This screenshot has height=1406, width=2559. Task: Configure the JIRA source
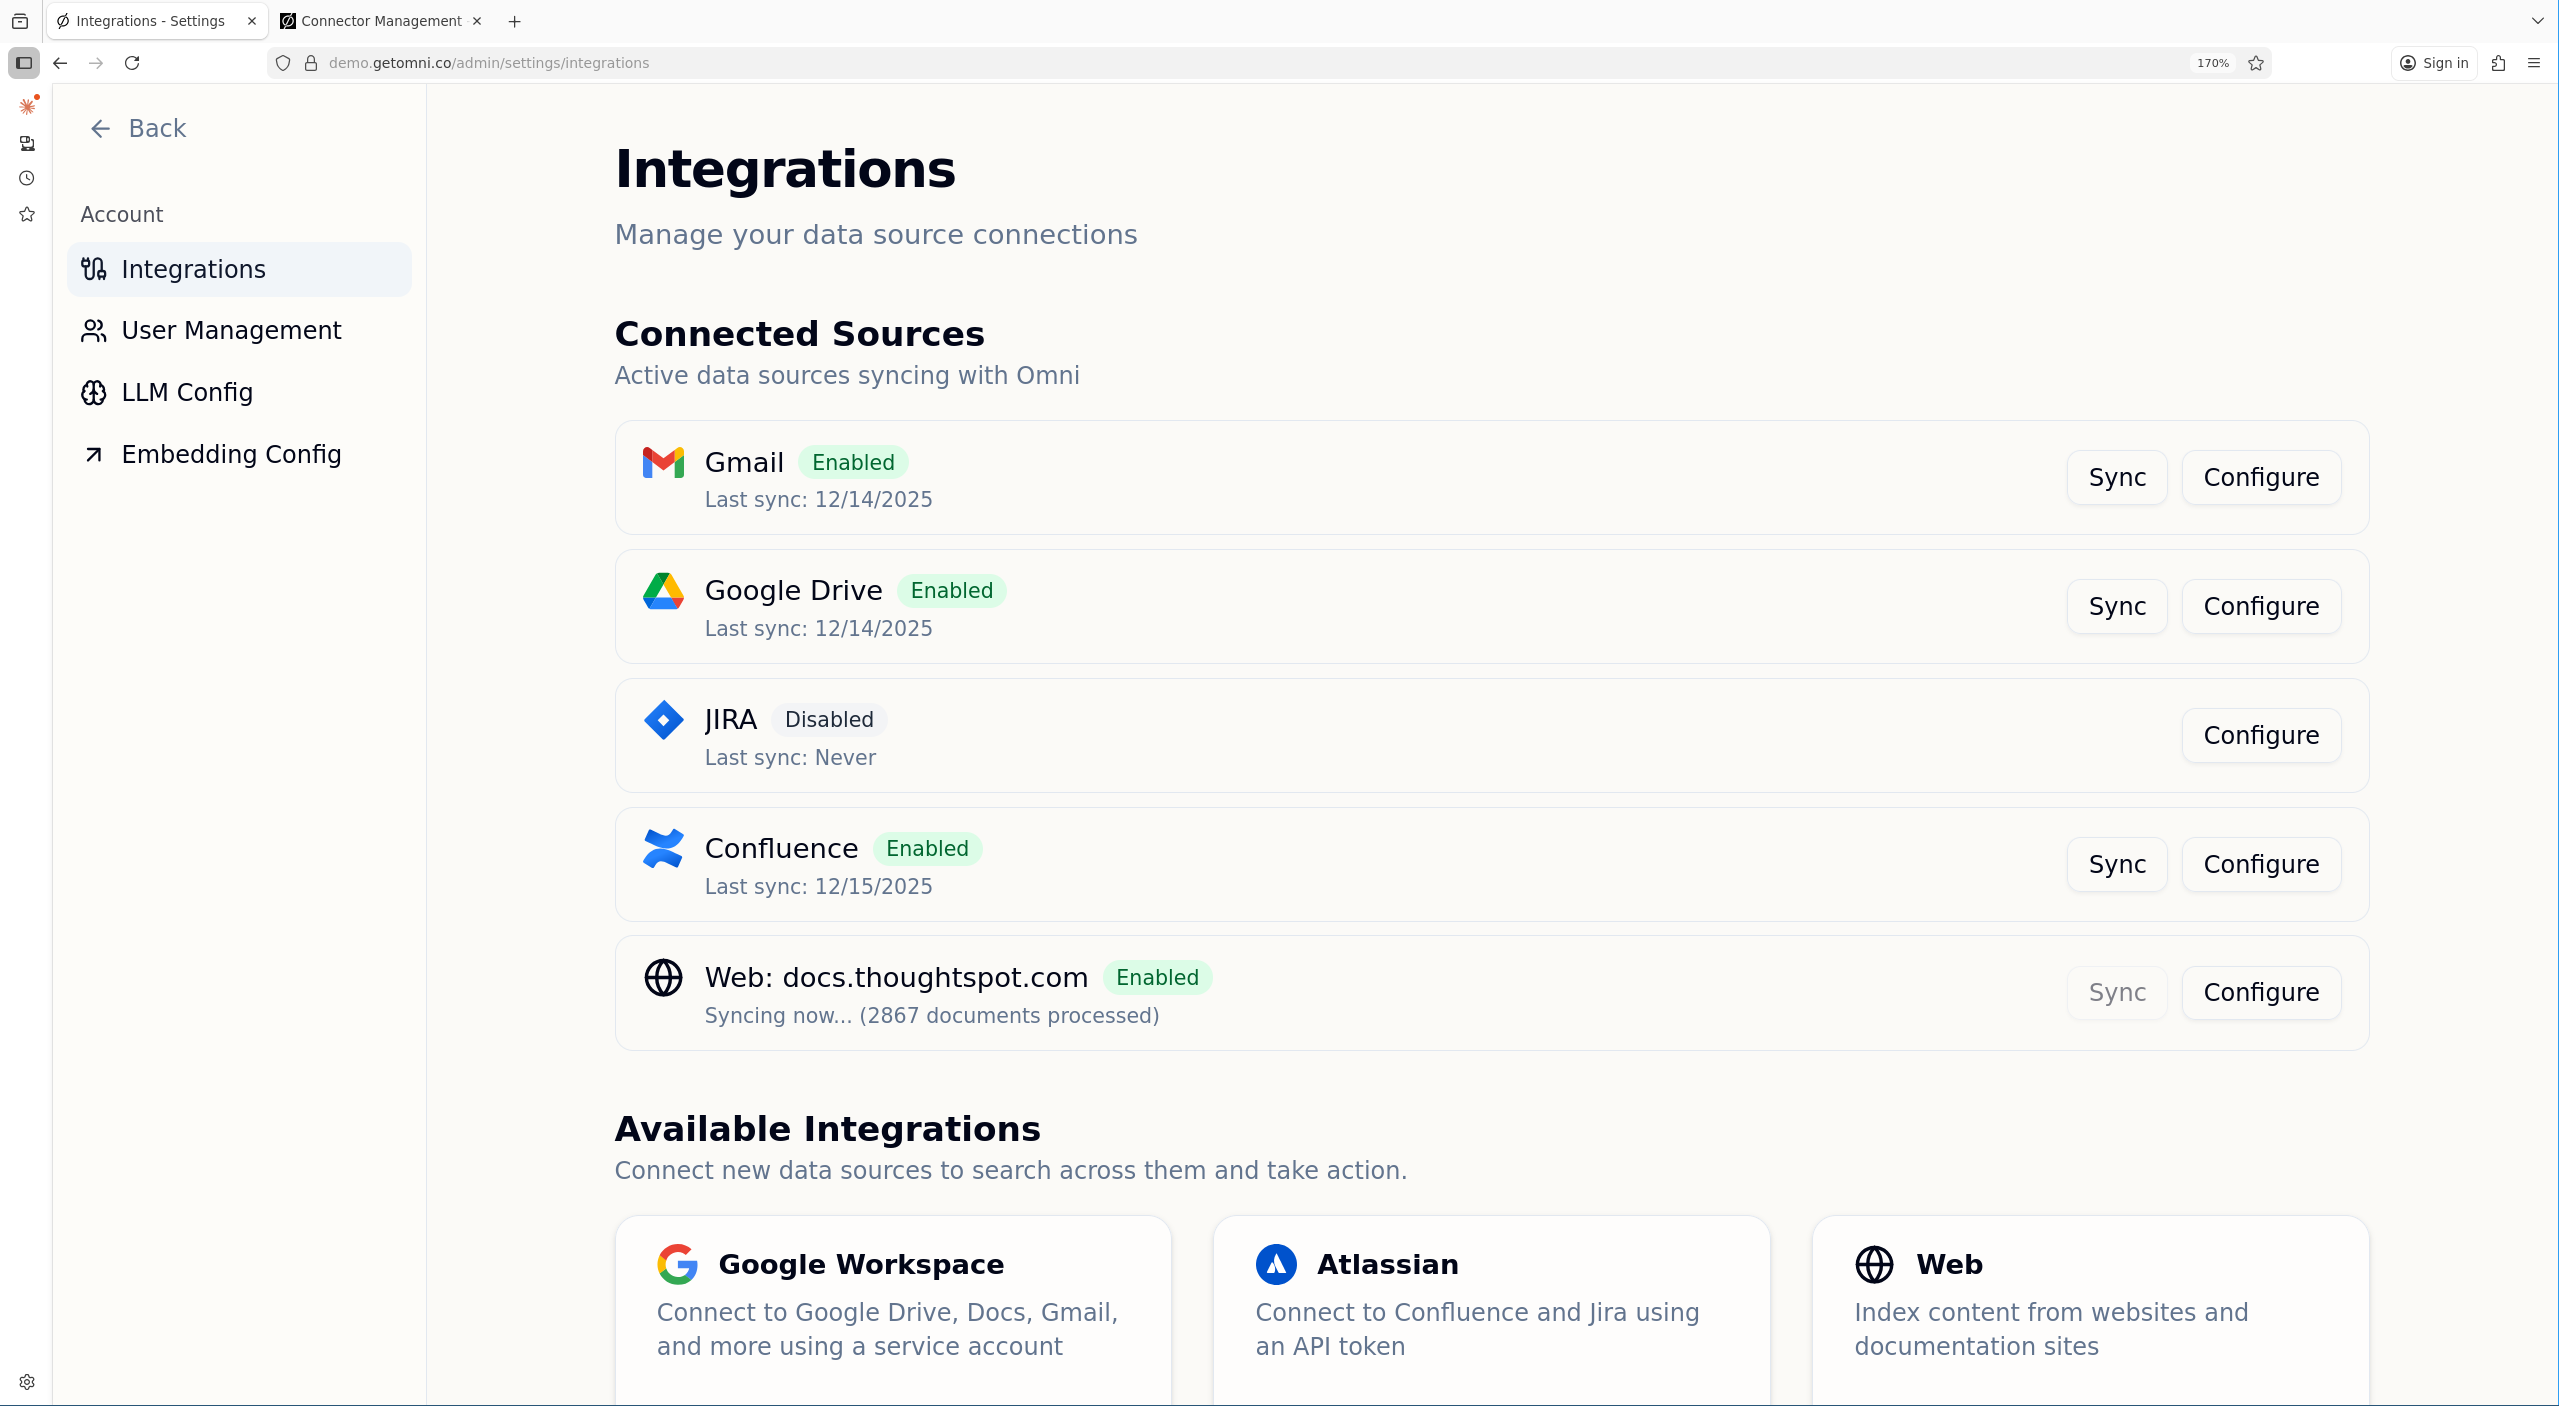point(2261,736)
